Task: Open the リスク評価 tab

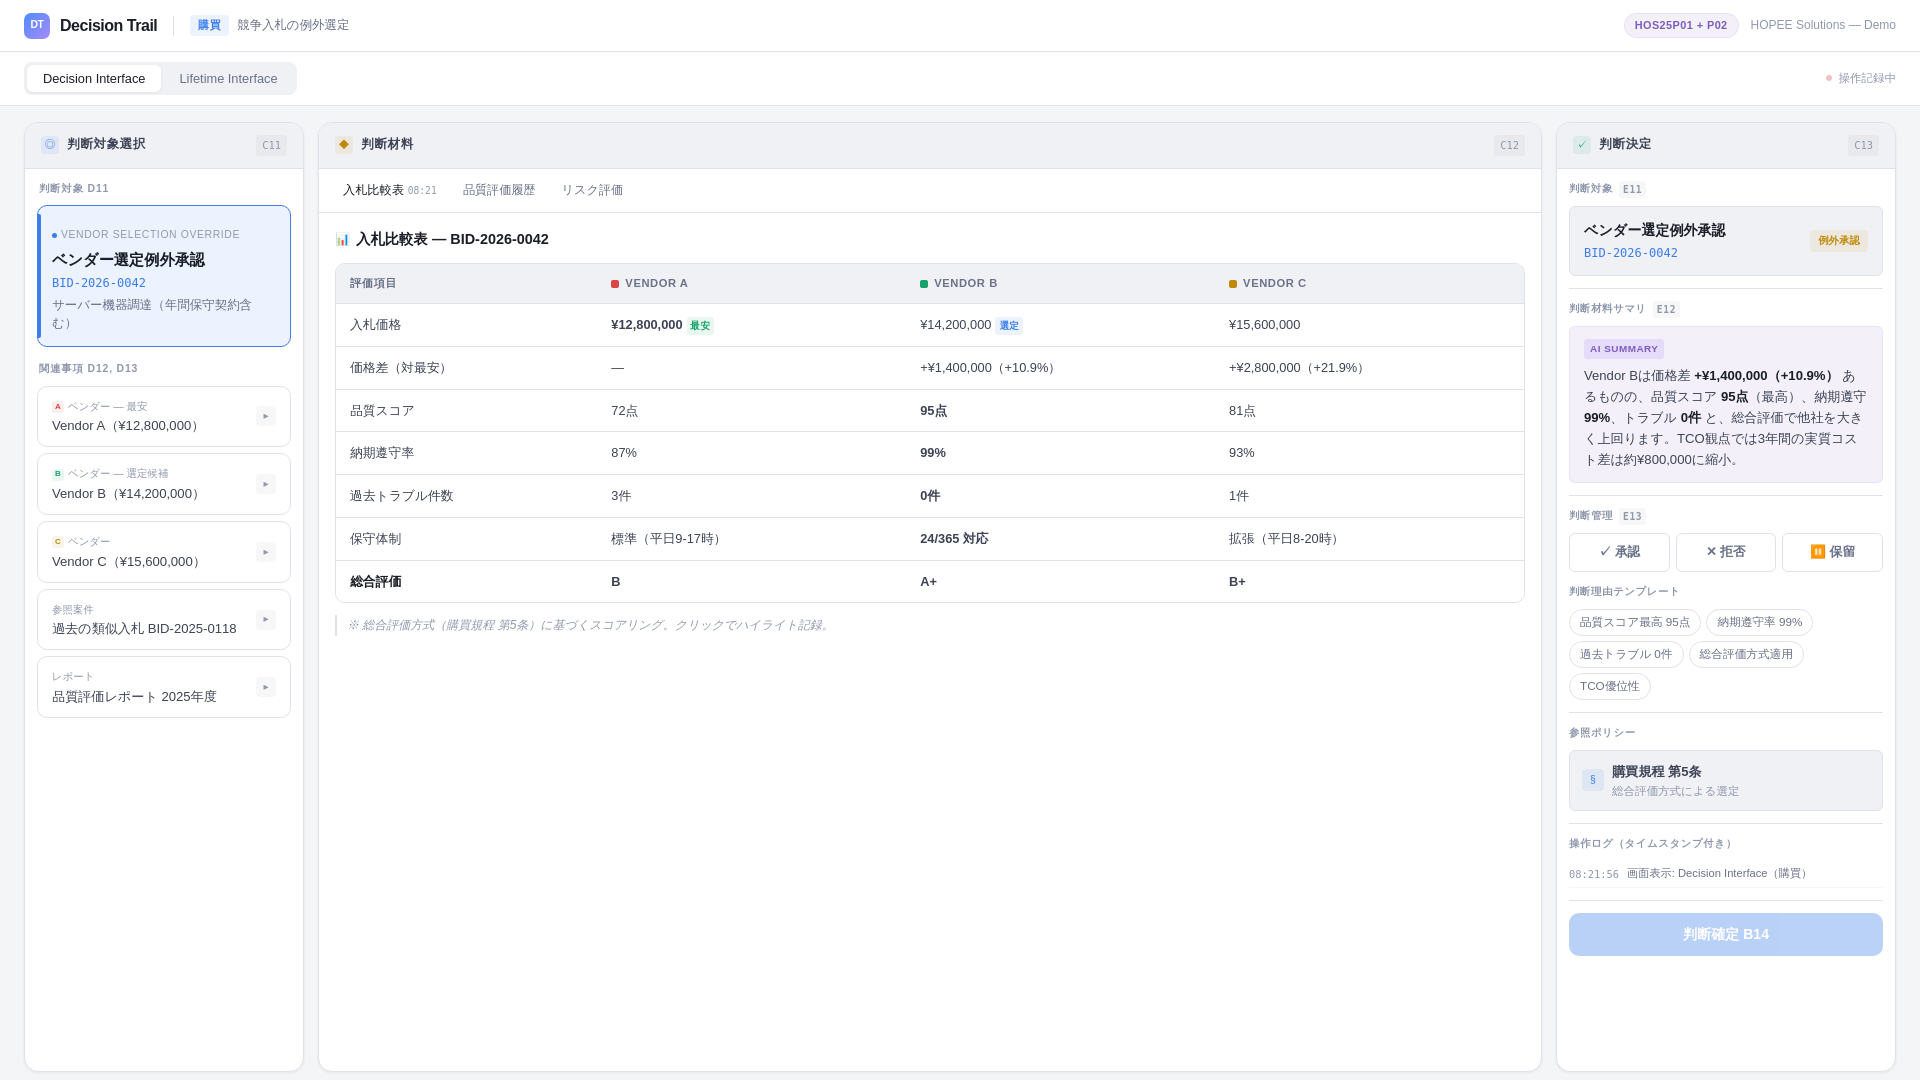Action: coord(592,190)
